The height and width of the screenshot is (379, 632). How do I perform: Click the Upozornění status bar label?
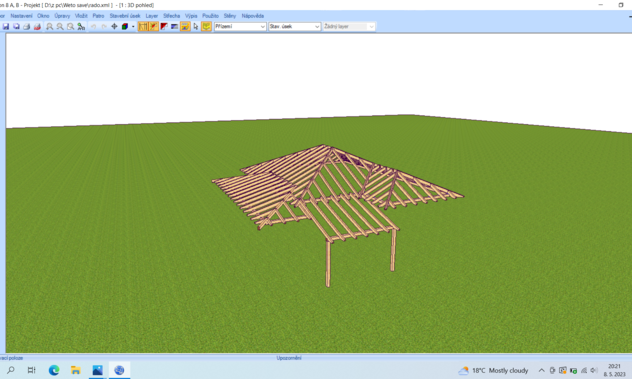coord(289,358)
